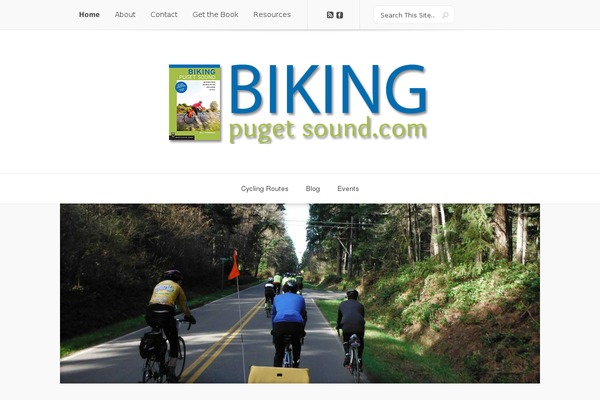This screenshot has height=400, width=600.
Task: Click the cyclist in the blue jacket
Action: point(289,322)
